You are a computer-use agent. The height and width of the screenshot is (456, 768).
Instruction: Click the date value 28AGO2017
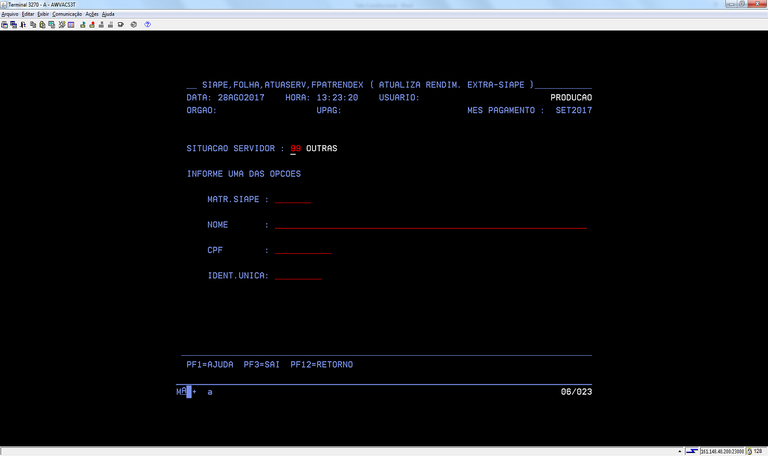tap(241, 97)
